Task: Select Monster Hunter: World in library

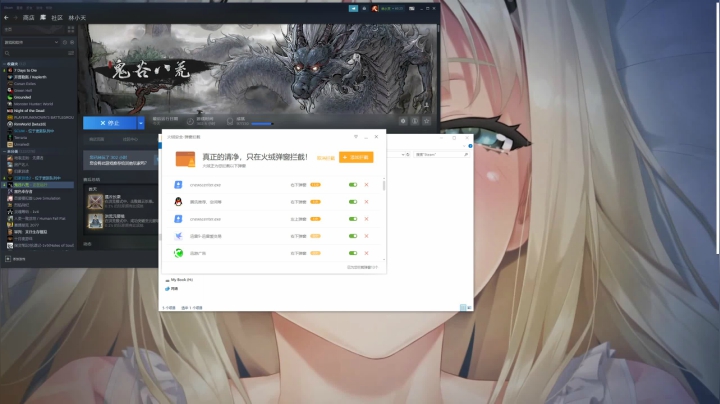Action: 33,104
